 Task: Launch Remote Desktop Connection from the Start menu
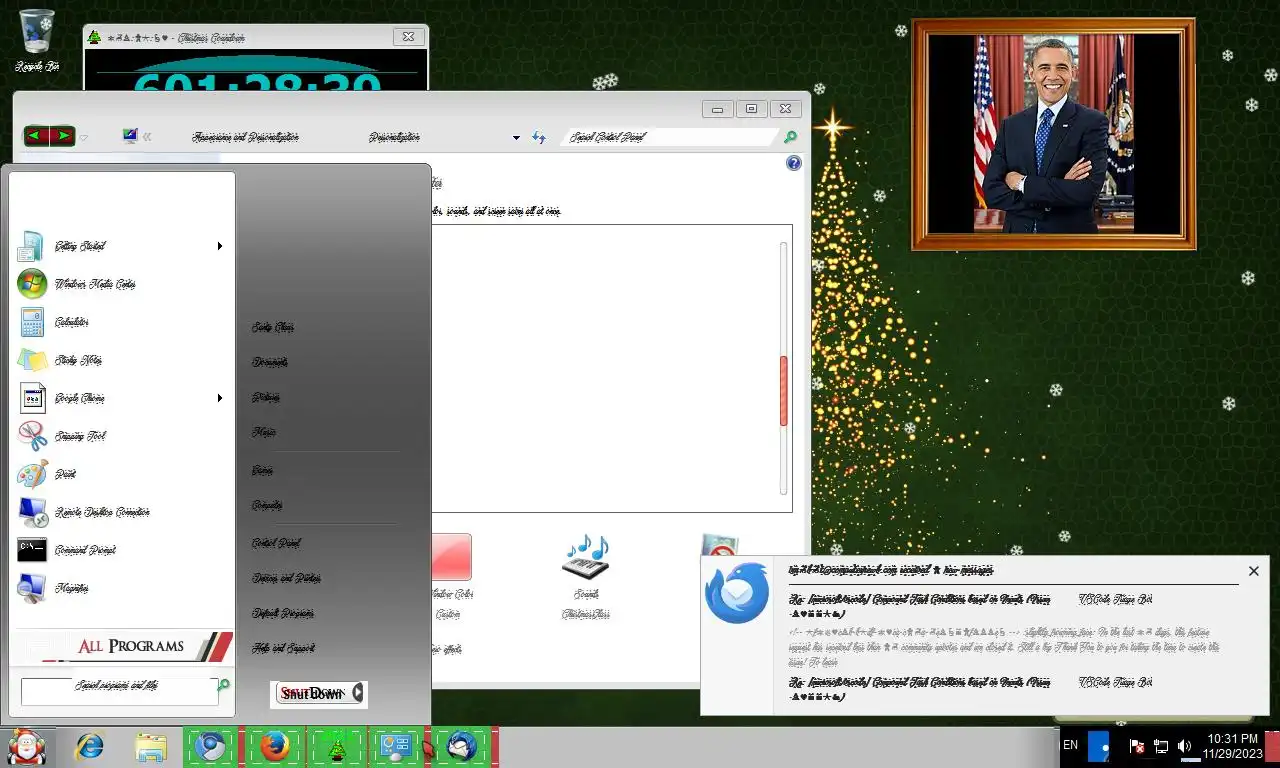click(x=102, y=512)
